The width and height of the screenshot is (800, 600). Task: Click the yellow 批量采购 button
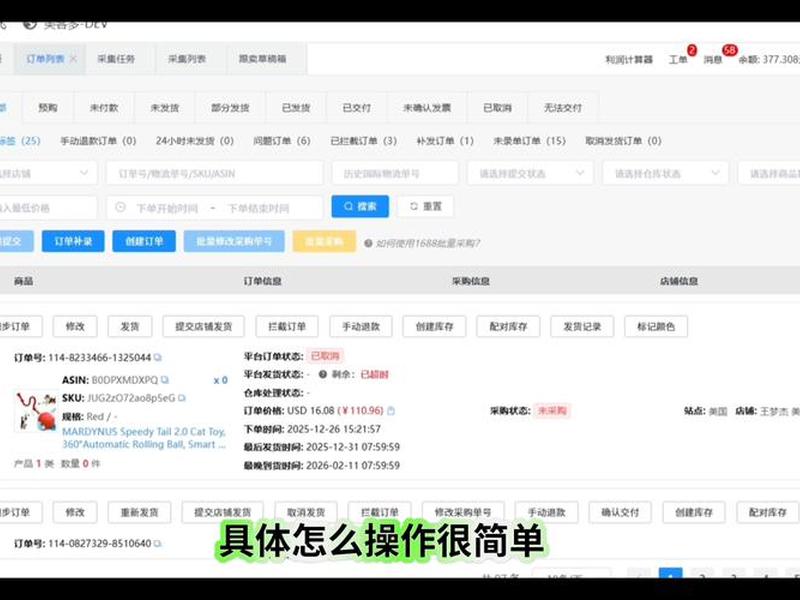click(x=324, y=241)
